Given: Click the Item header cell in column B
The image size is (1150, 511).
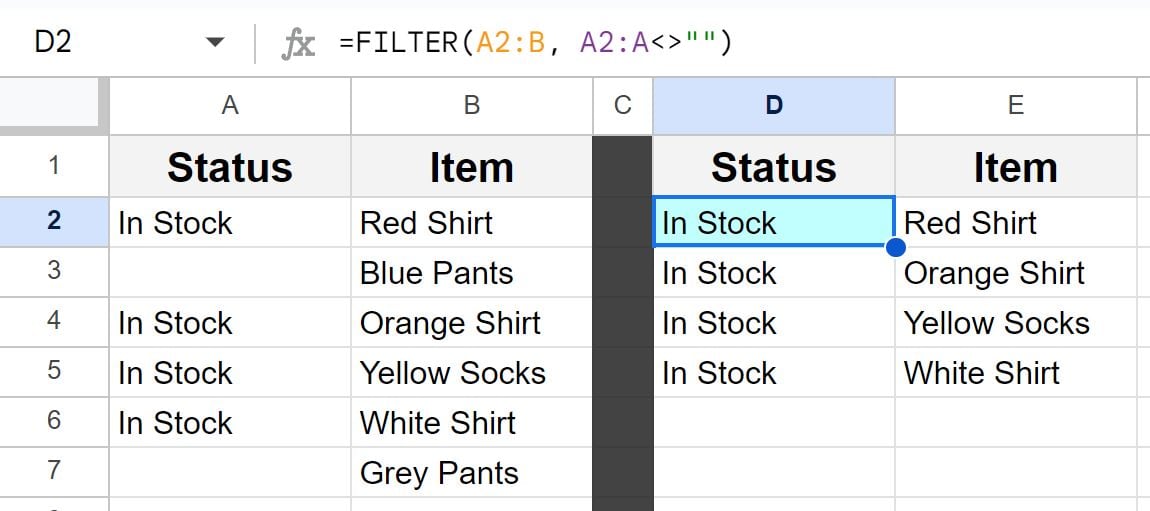Looking at the screenshot, I should click(x=472, y=166).
